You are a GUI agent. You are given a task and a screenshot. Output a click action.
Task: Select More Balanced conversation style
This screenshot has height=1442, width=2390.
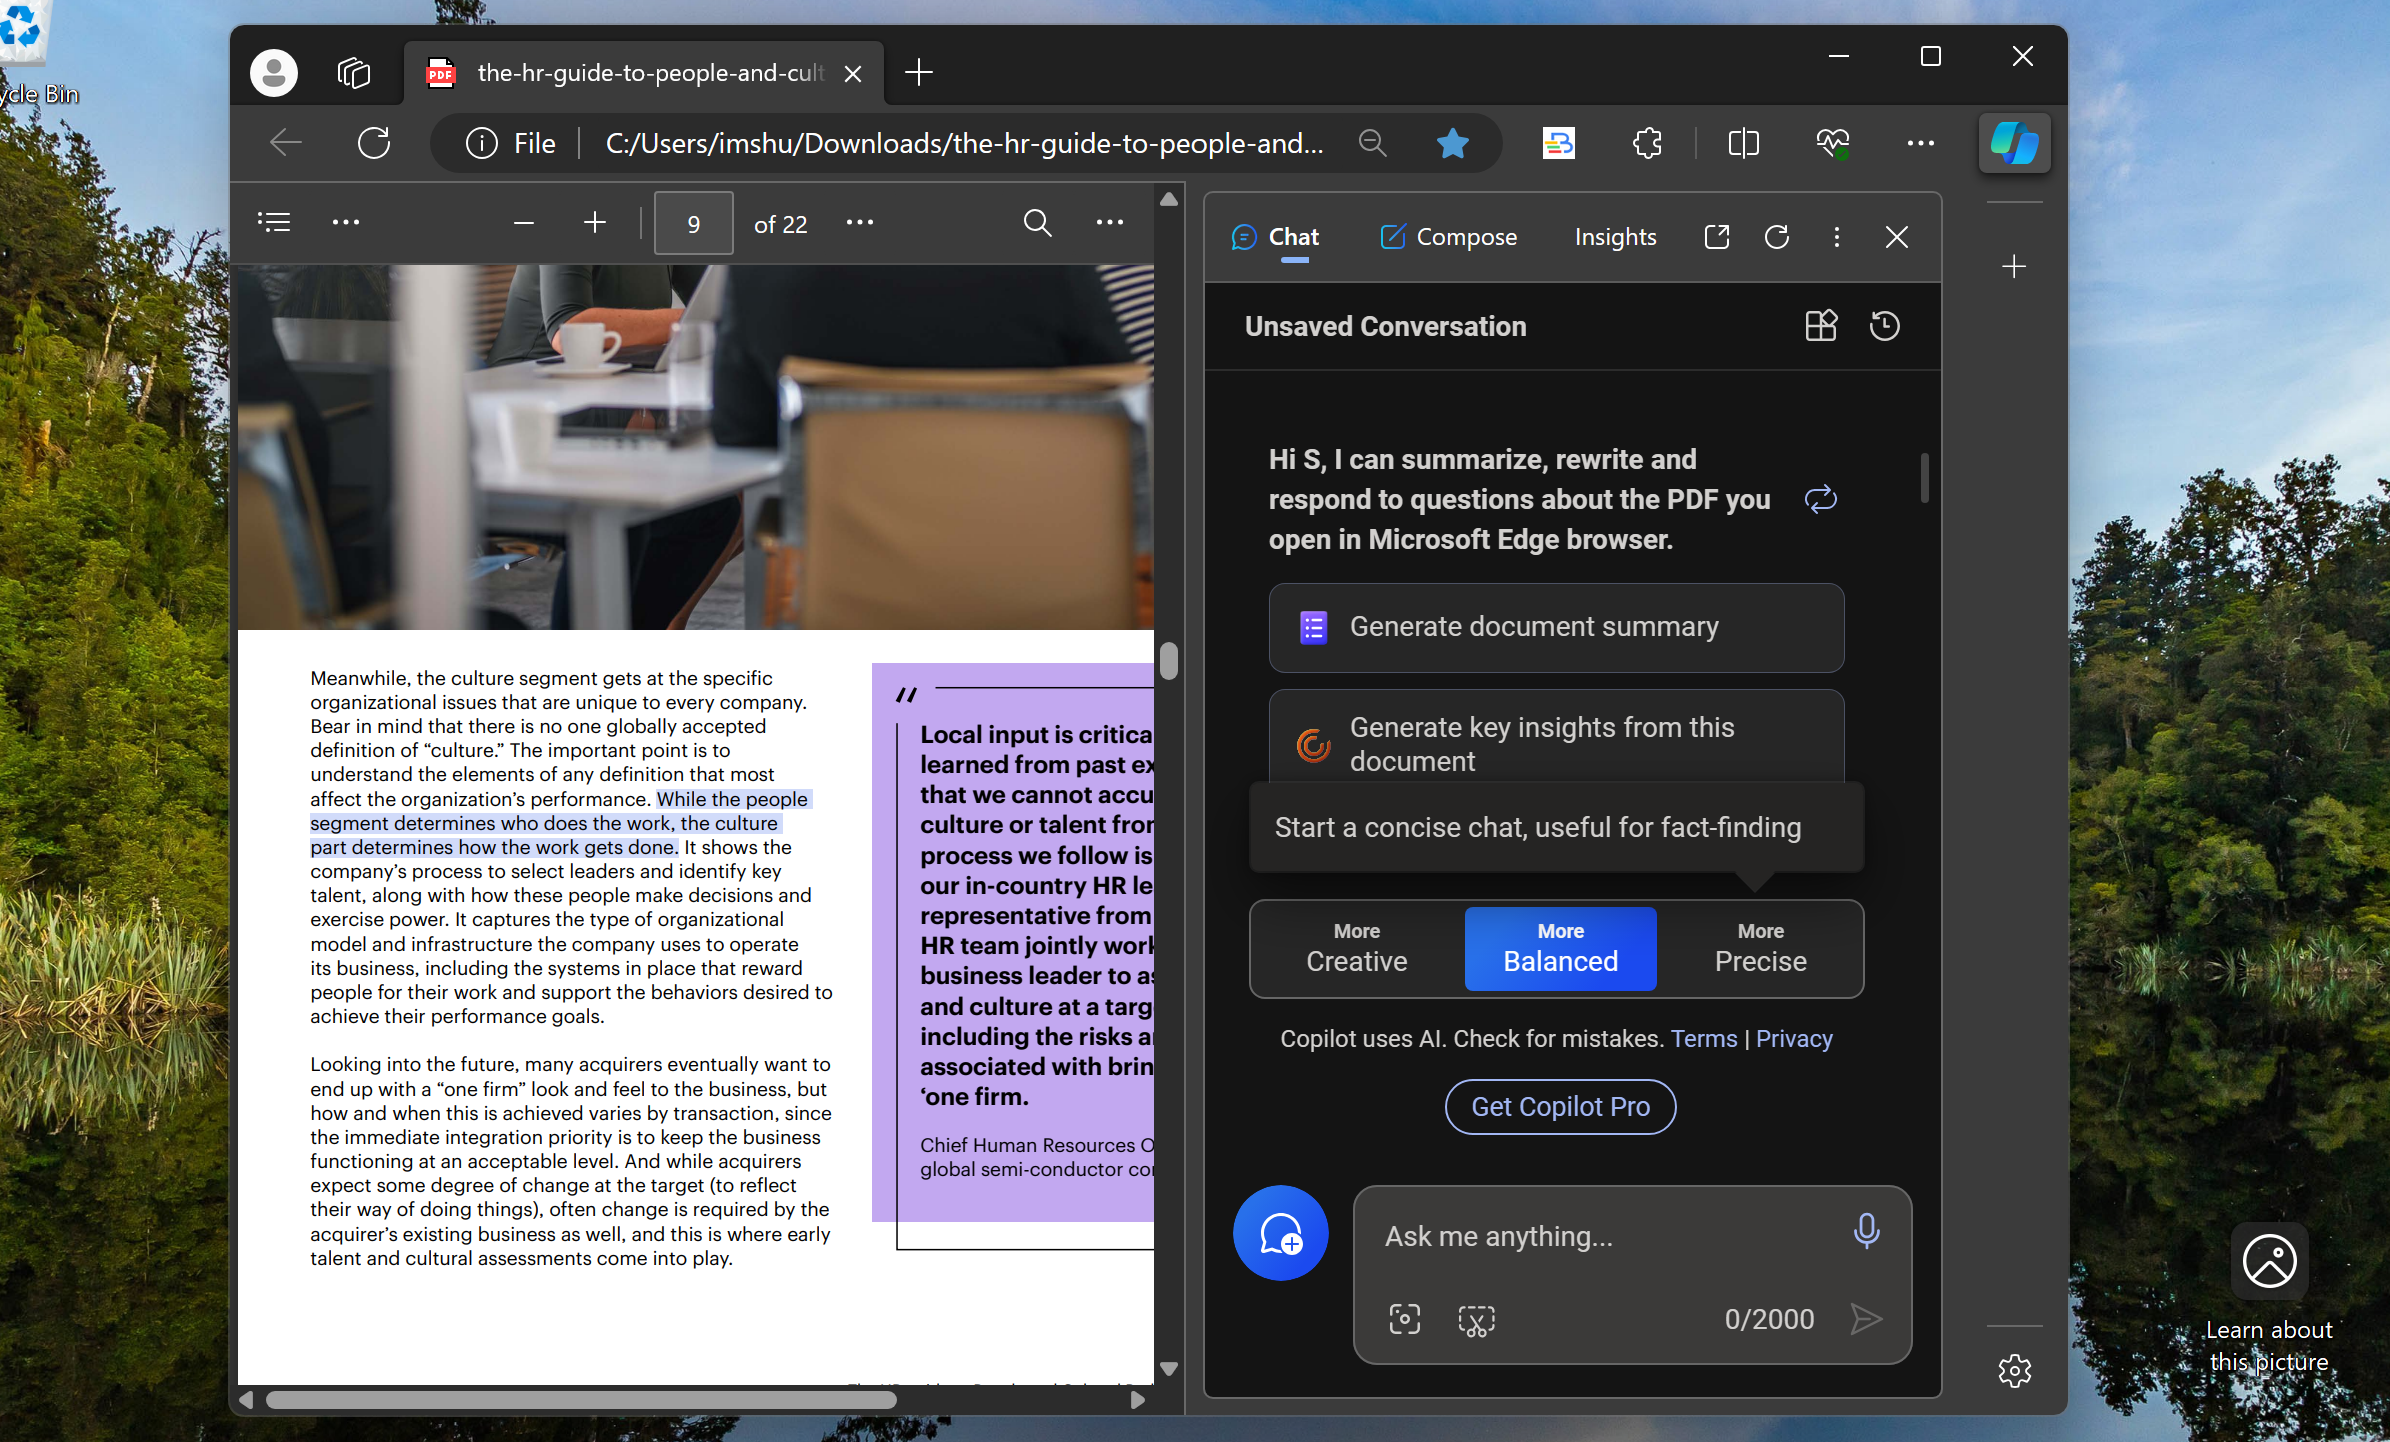(1560, 948)
